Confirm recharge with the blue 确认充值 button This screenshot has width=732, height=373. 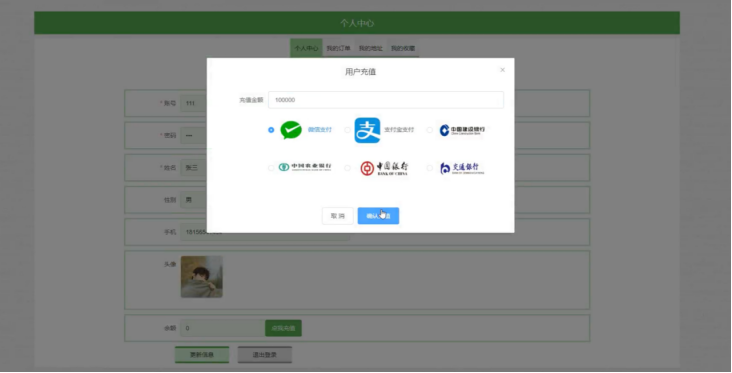[x=378, y=216]
